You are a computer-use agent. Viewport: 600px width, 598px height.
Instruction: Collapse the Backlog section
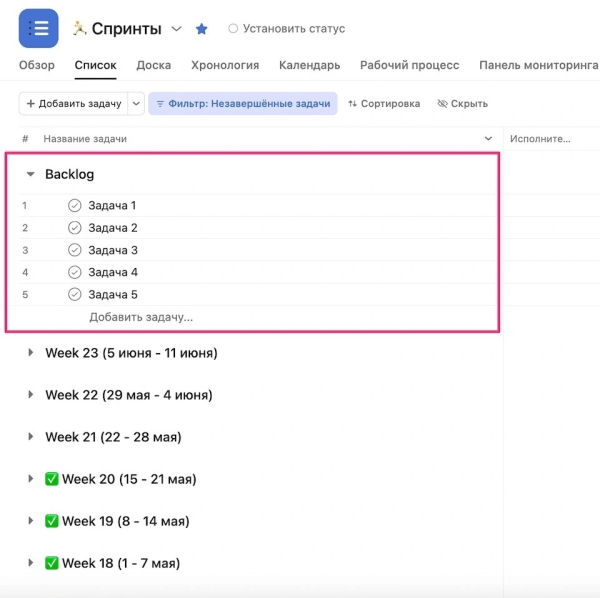tap(30, 174)
